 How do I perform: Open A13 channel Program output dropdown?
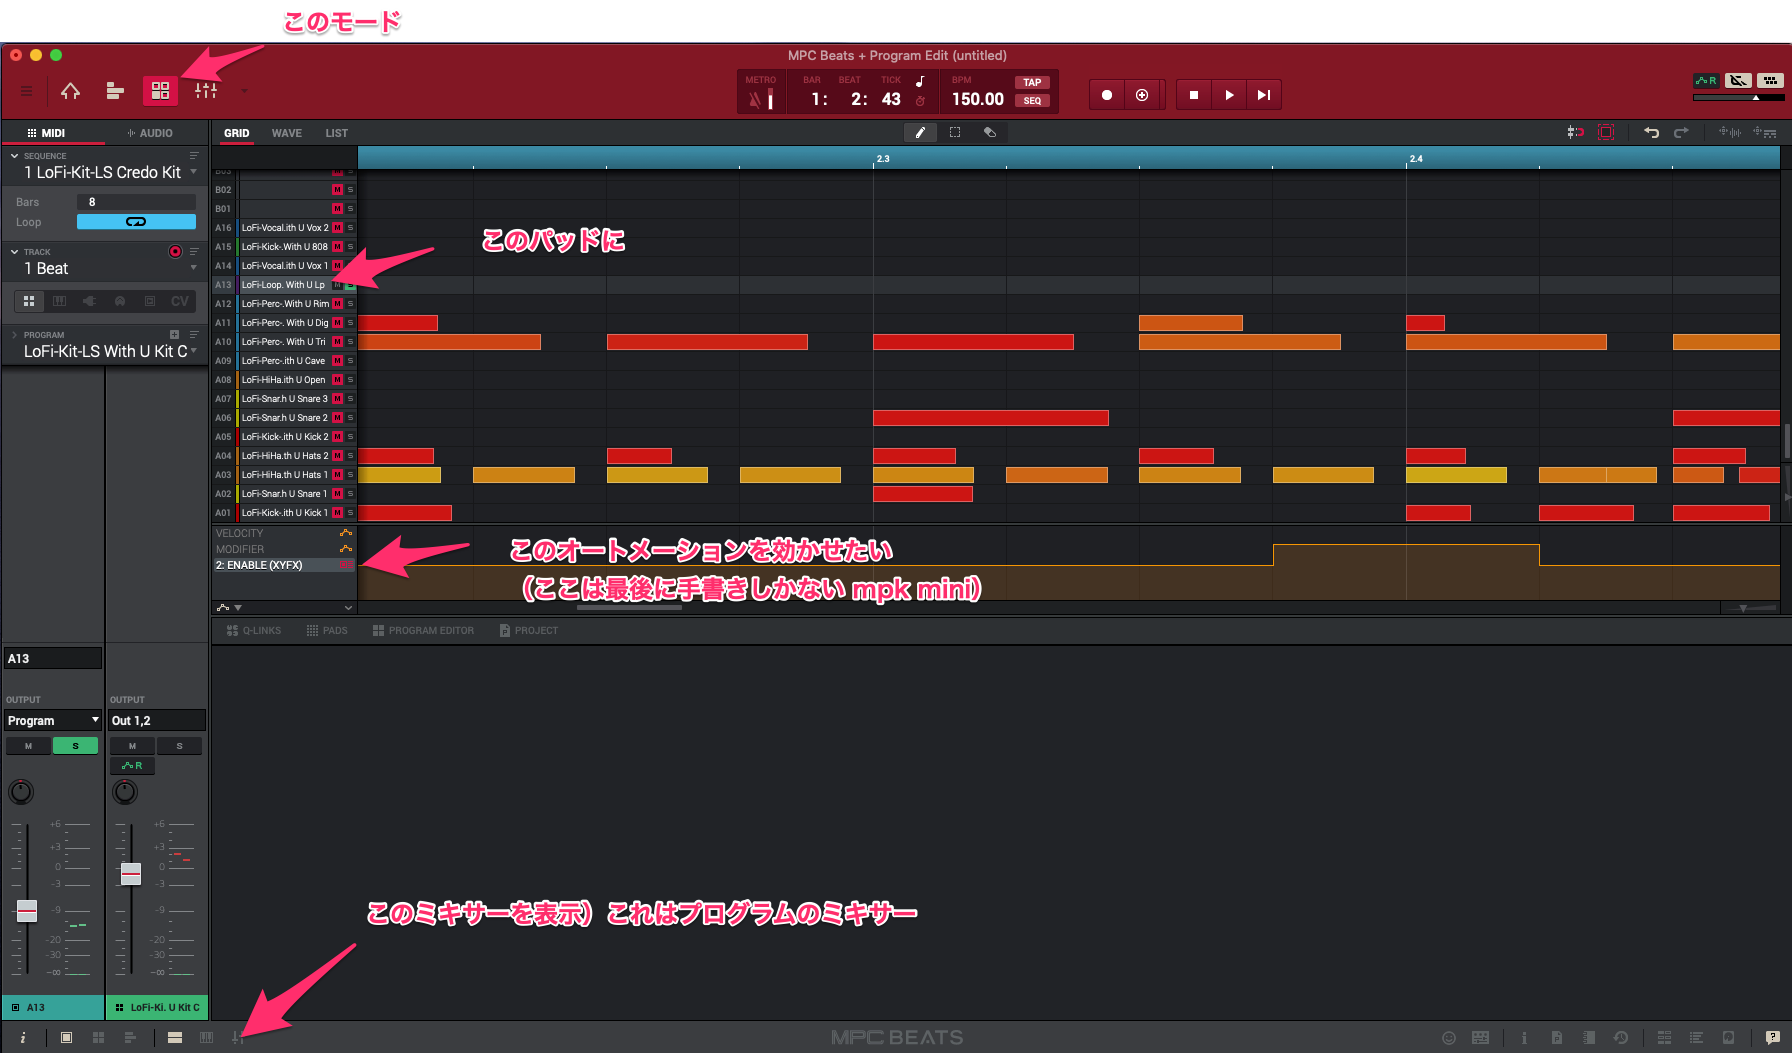point(53,720)
